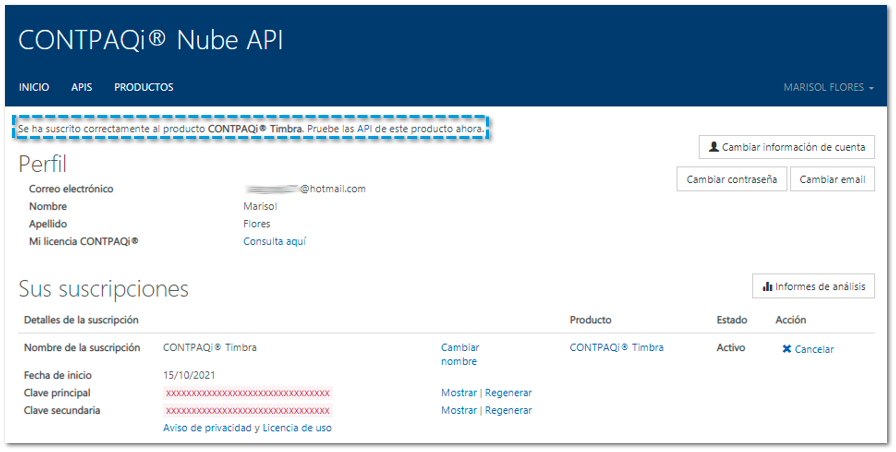Cancel the CONTPAQi Timbra subscription
This screenshot has height=452, width=896.
[808, 349]
